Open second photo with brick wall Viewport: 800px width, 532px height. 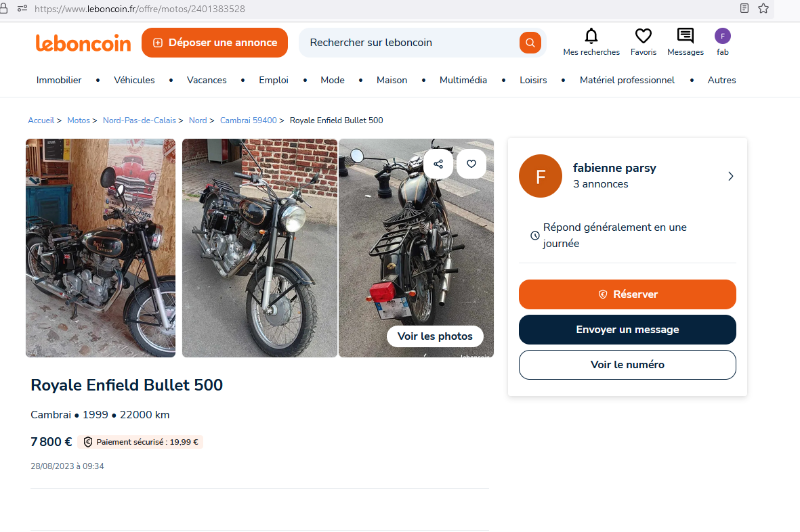tap(260, 248)
